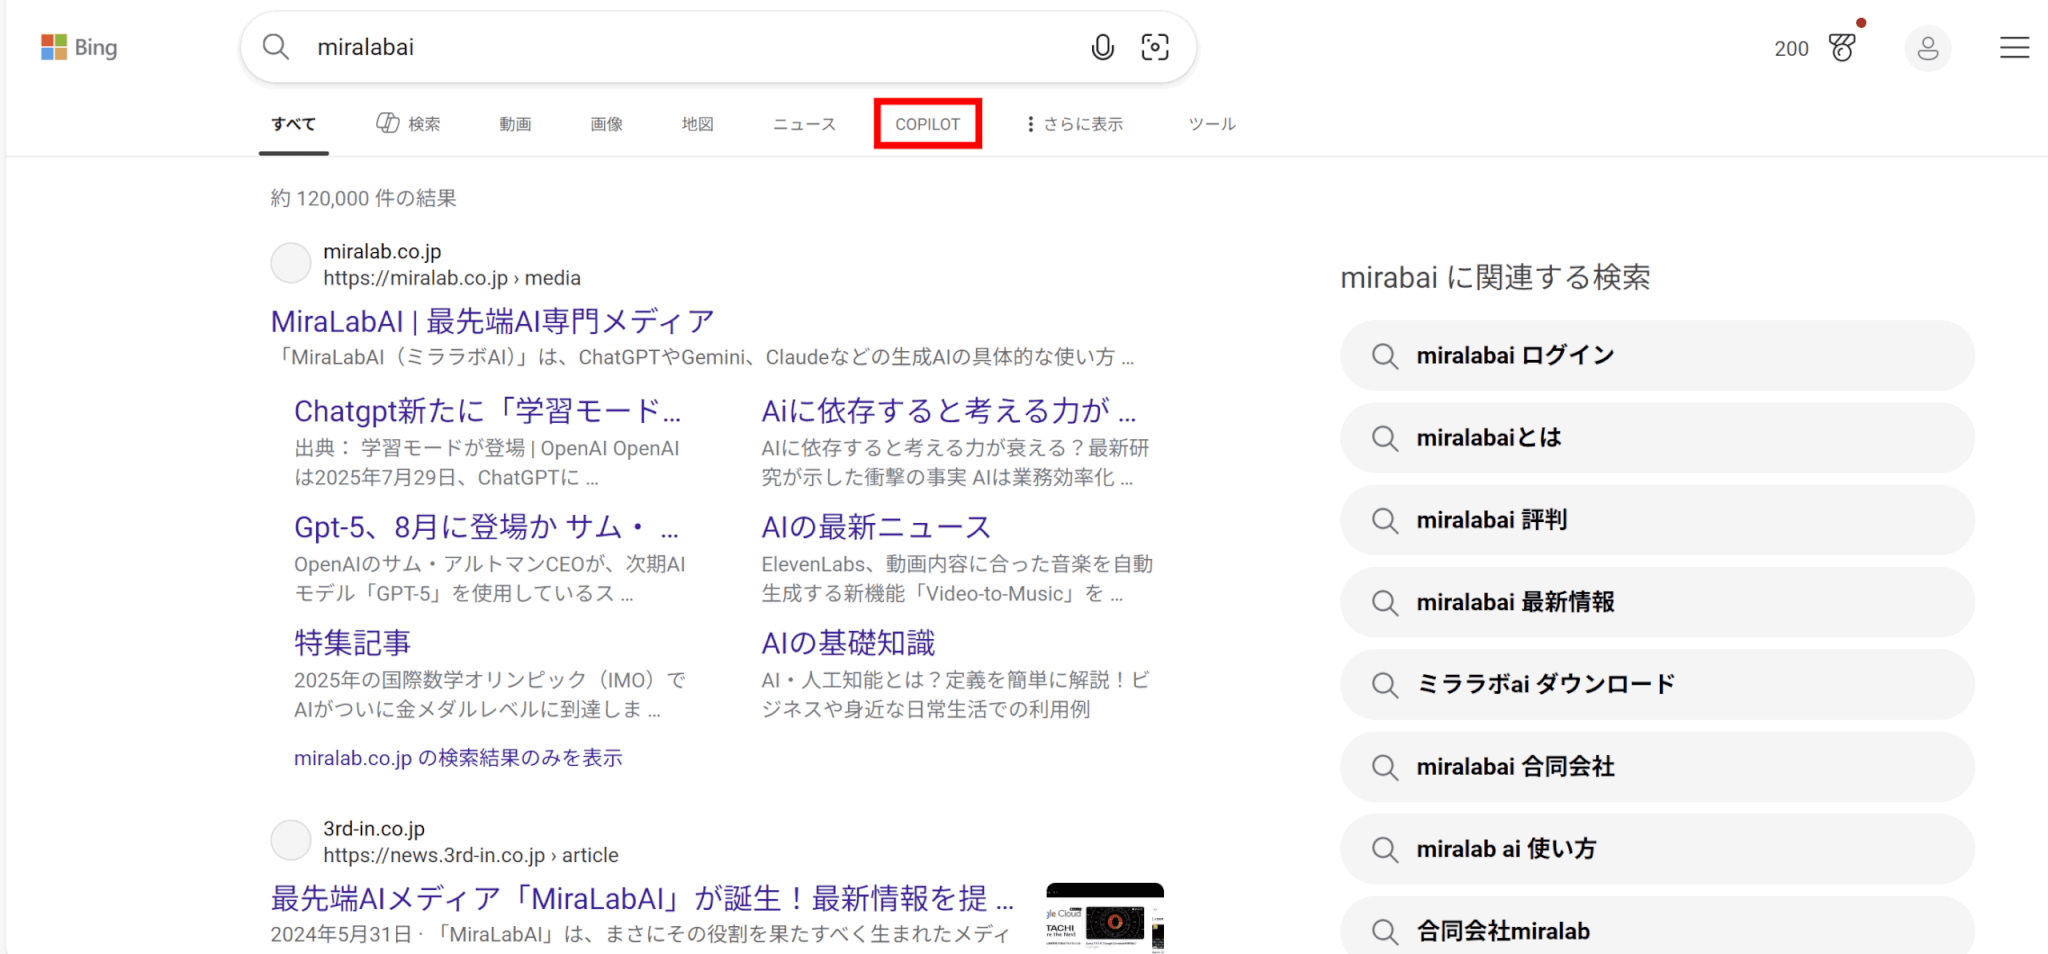Open account profile avatar icon
The image size is (2048, 954).
[1928, 48]
